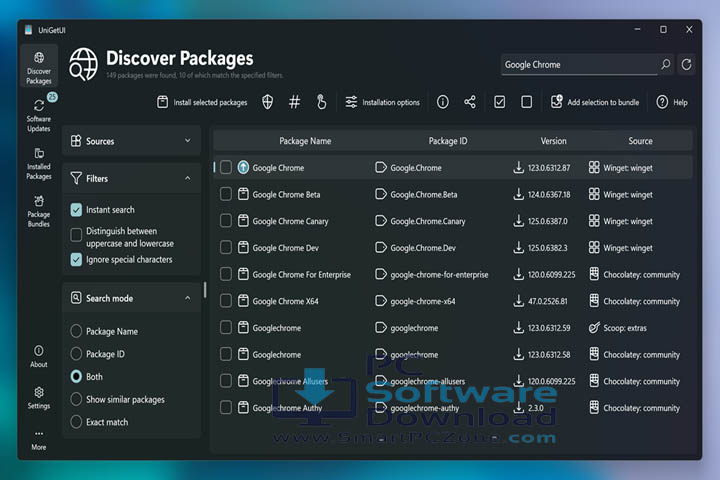The width and height of the screenshot is (720, 480).
Task: Click Chocolatey icon in Google Chrome X64 row
Action: (594, 301)
